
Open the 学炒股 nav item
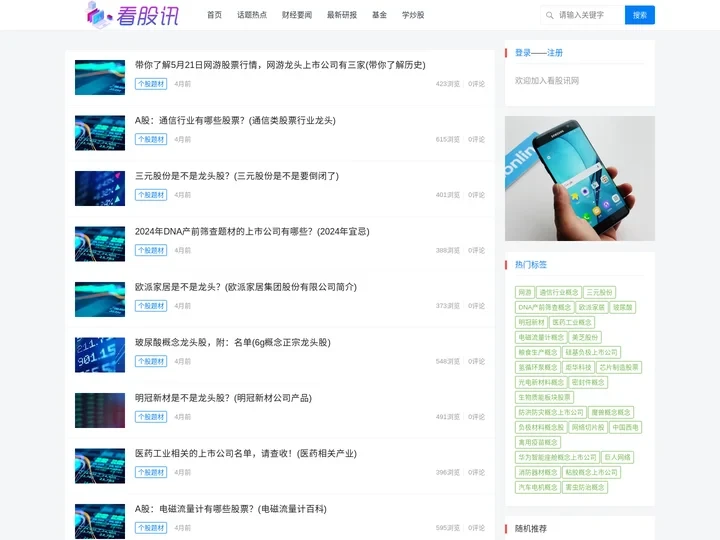point(413,15)
